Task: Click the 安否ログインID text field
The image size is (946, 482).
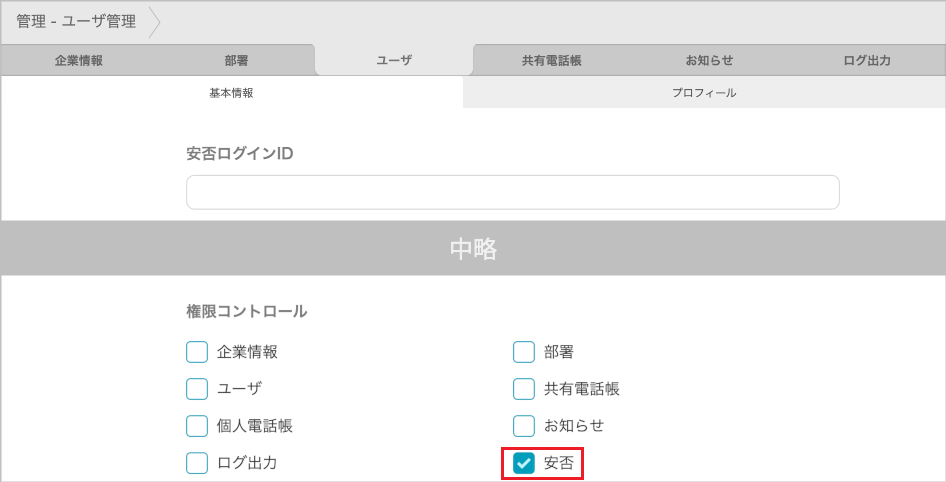Action: tap(512, 192)
